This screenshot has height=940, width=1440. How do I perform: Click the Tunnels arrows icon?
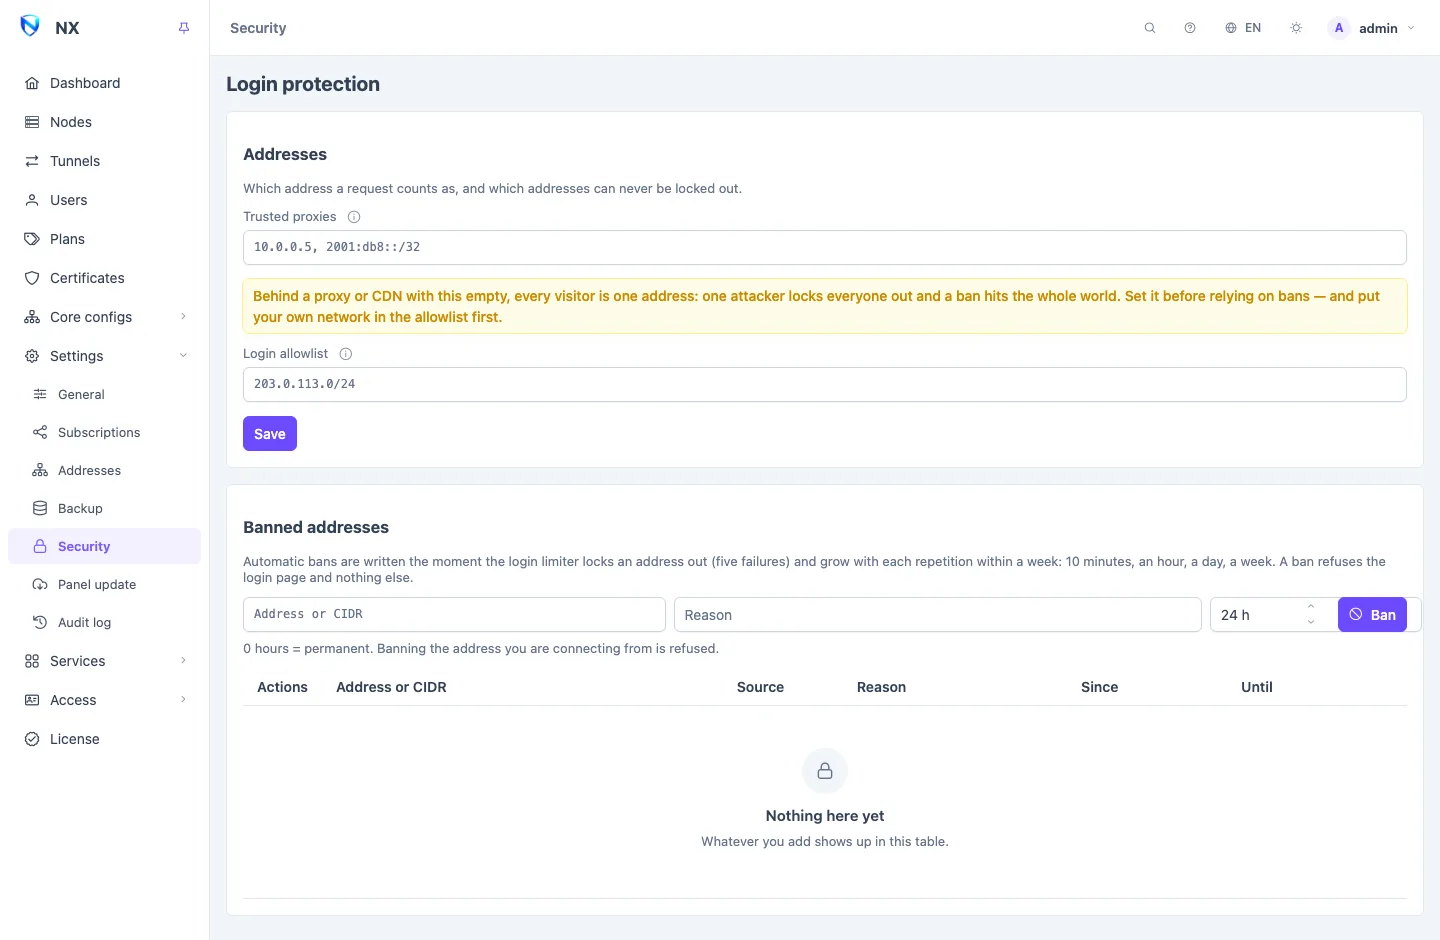32,161
